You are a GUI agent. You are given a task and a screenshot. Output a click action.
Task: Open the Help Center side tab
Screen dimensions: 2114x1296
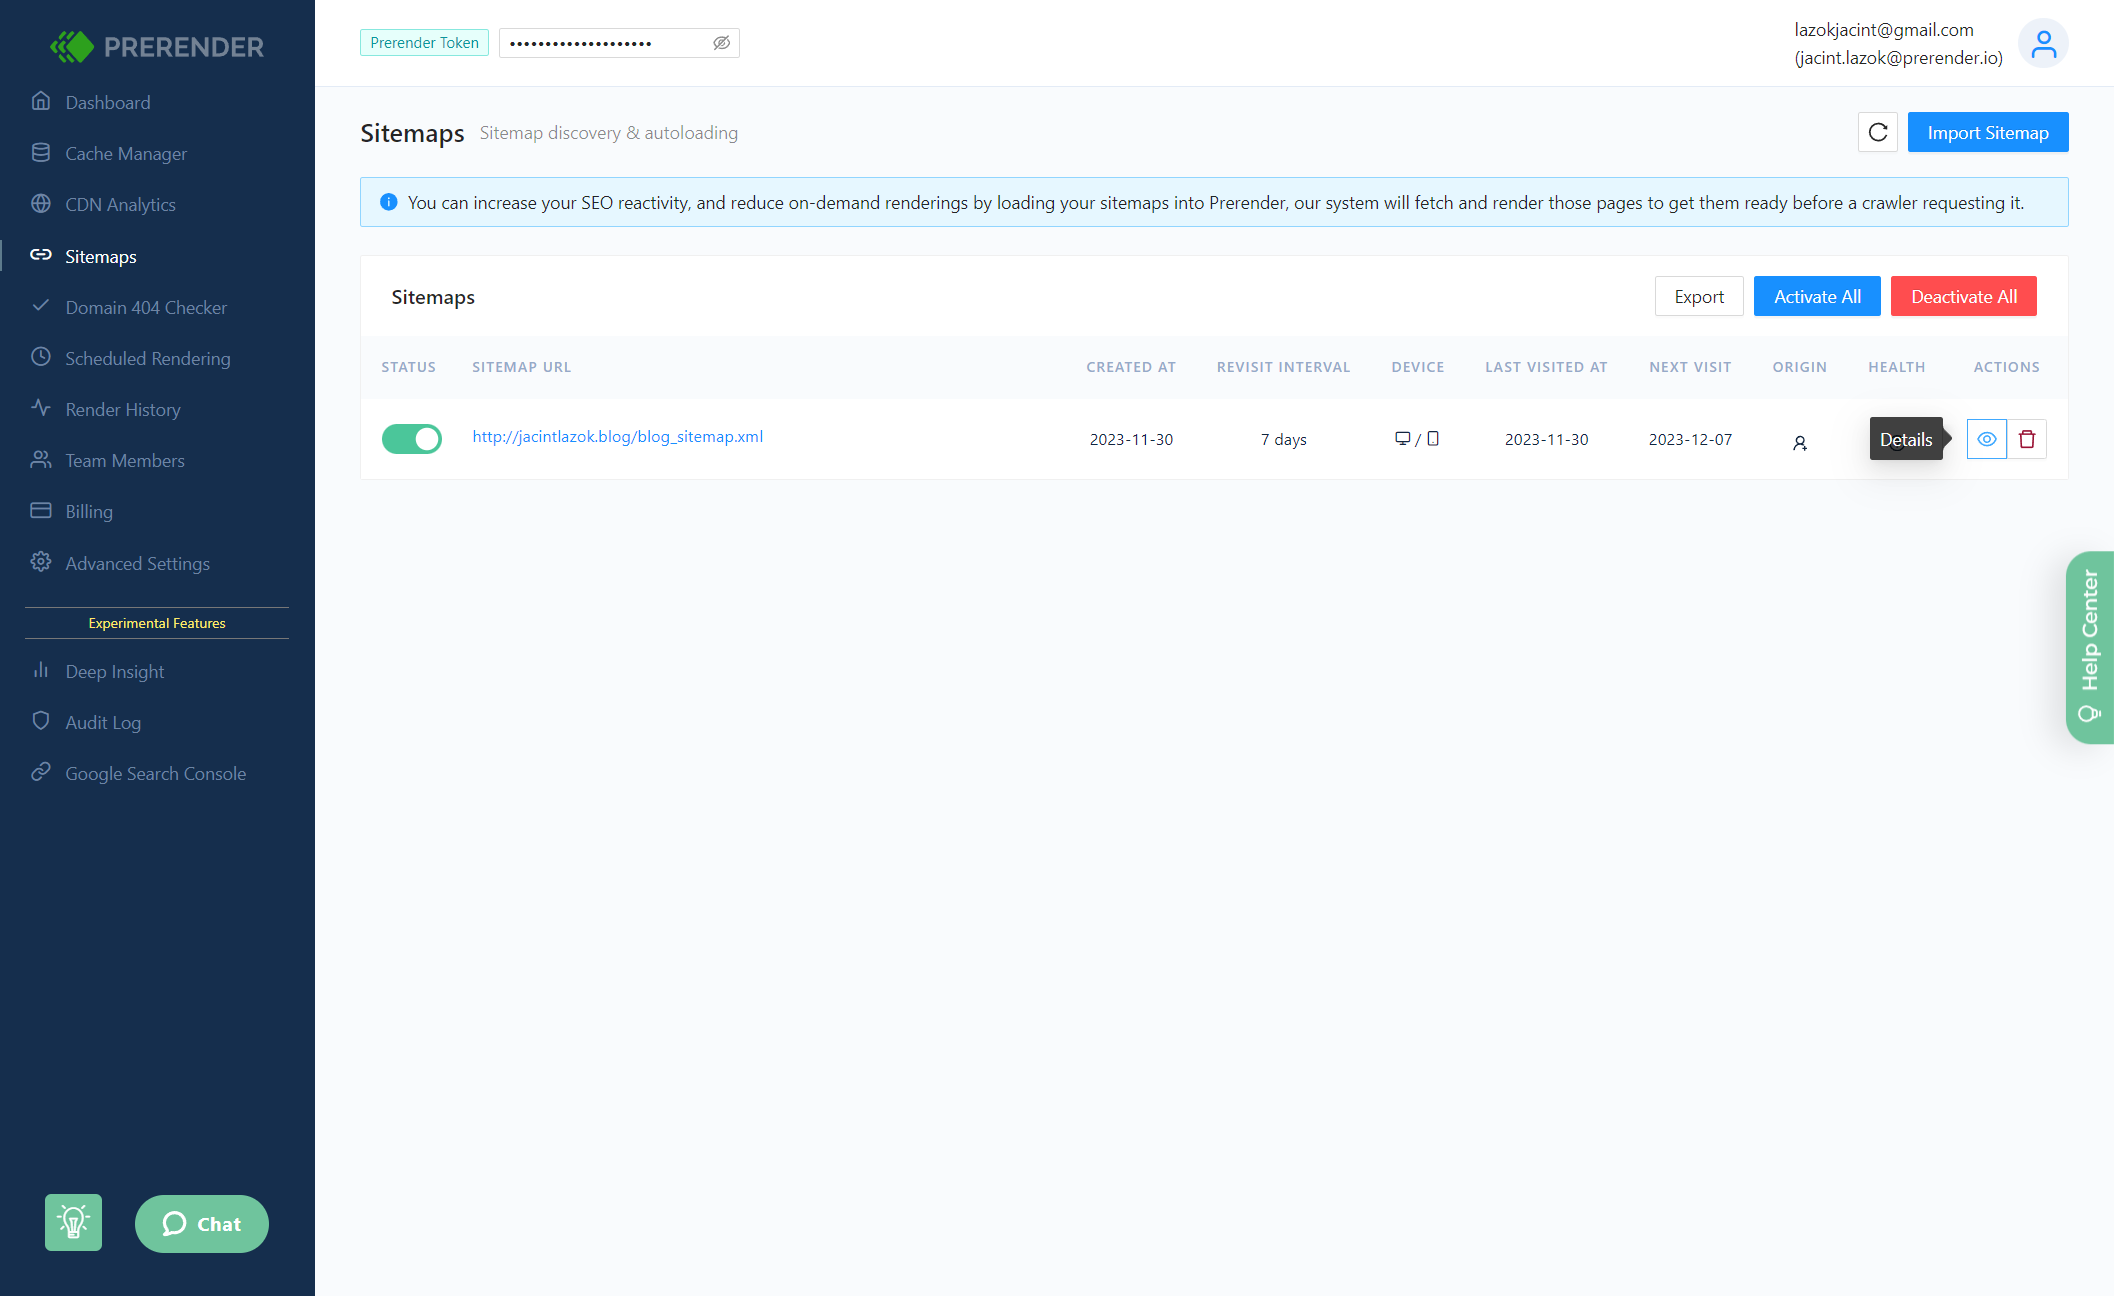pyautogui.click(x=2090, y=647)
